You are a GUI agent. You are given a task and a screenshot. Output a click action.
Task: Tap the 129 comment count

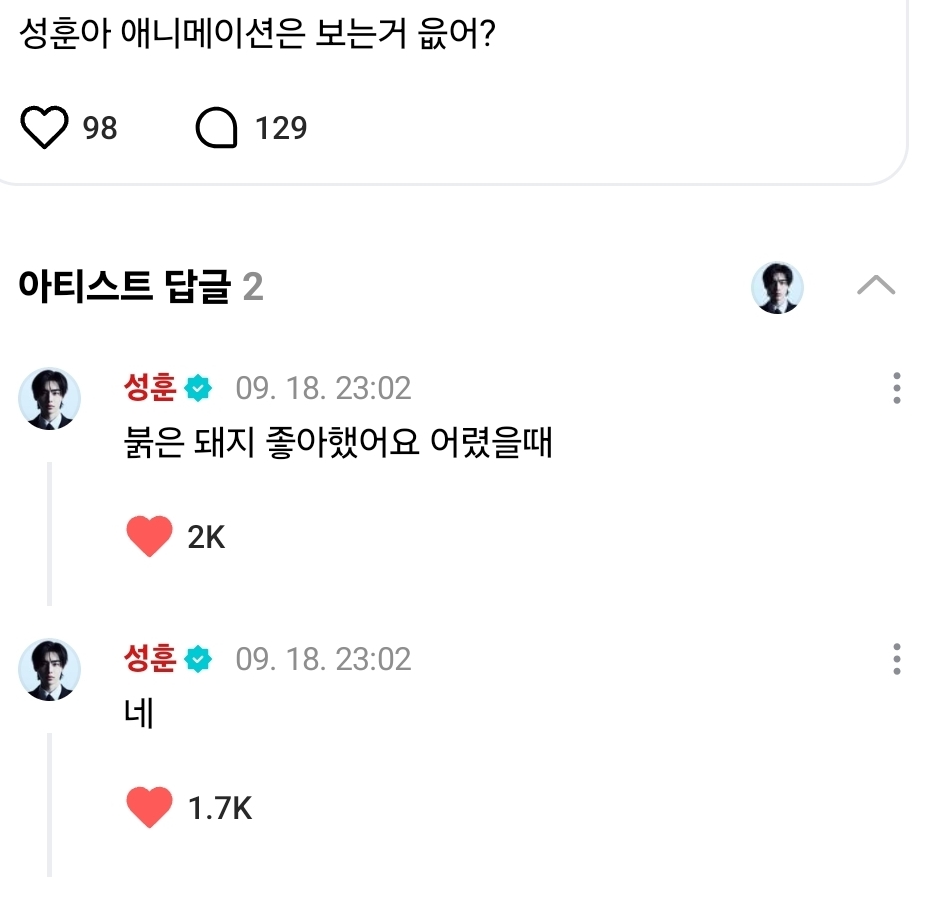coord(281,128)
